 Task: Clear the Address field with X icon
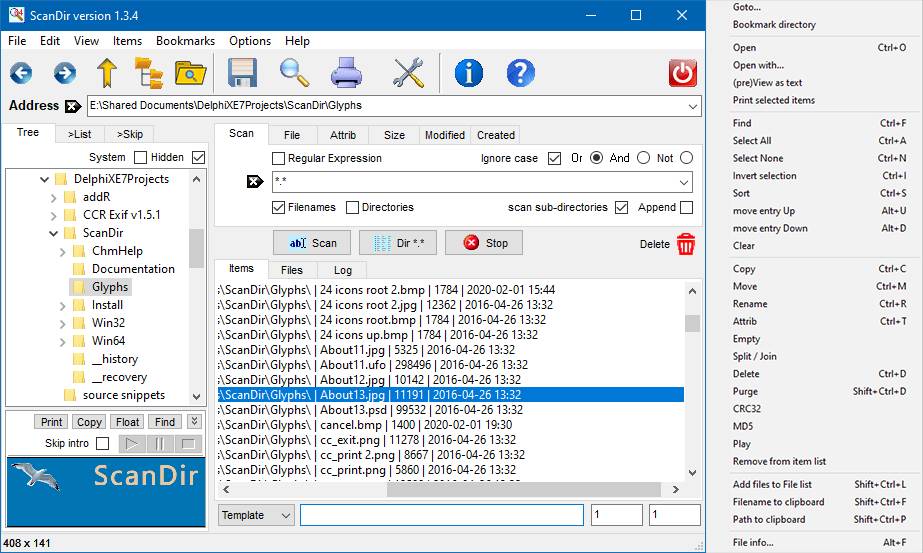click(73, 107)
